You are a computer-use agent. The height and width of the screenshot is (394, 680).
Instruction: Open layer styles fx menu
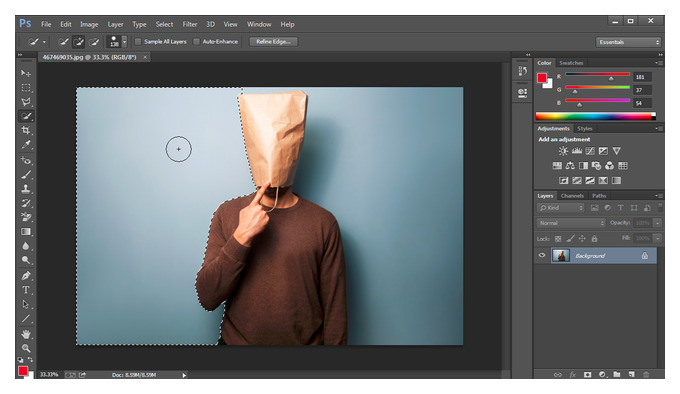pos(572,374)
